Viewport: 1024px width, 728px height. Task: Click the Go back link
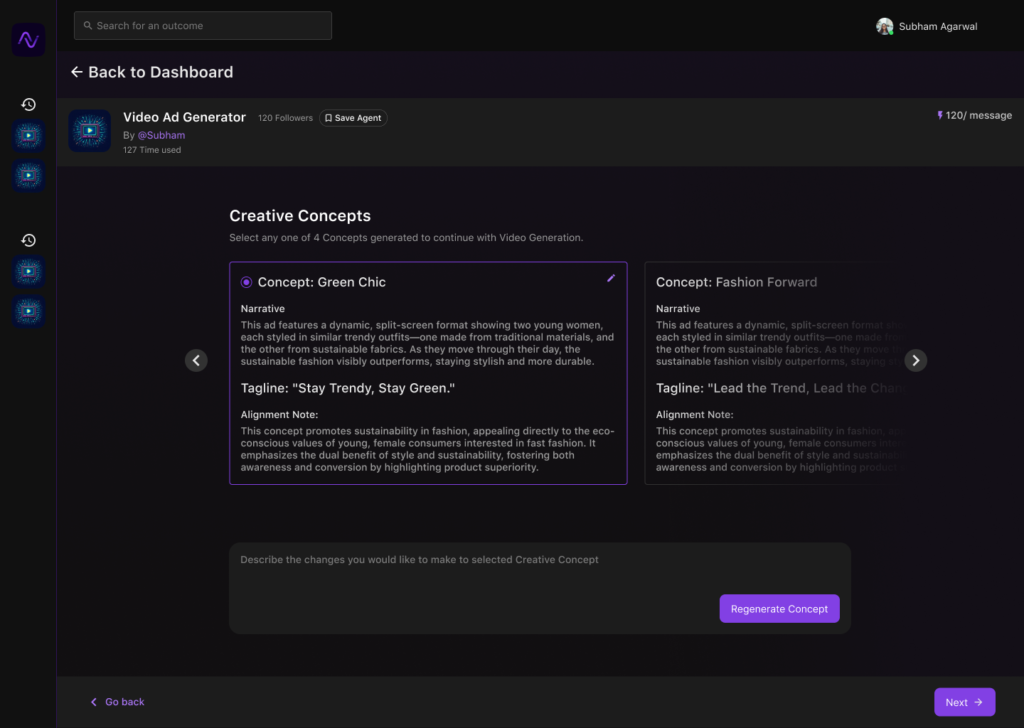118,702
